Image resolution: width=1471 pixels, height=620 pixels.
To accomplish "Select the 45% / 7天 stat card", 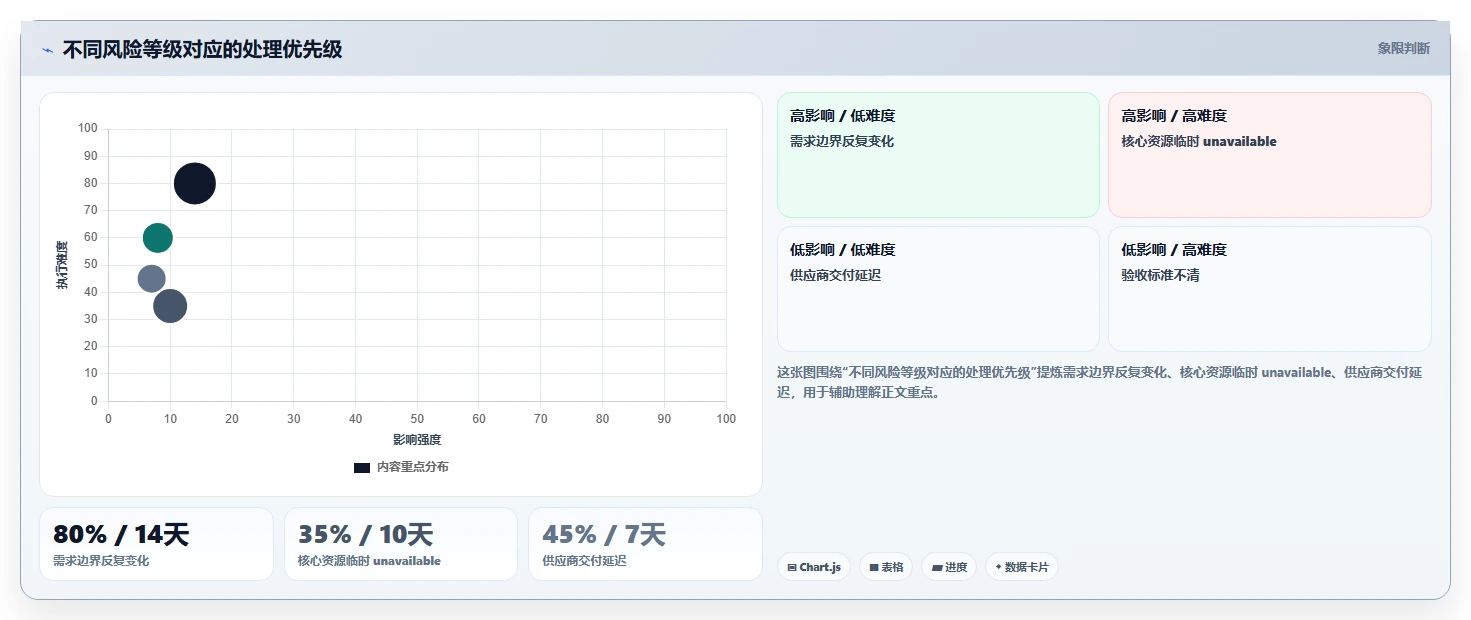I will [645, 544].
